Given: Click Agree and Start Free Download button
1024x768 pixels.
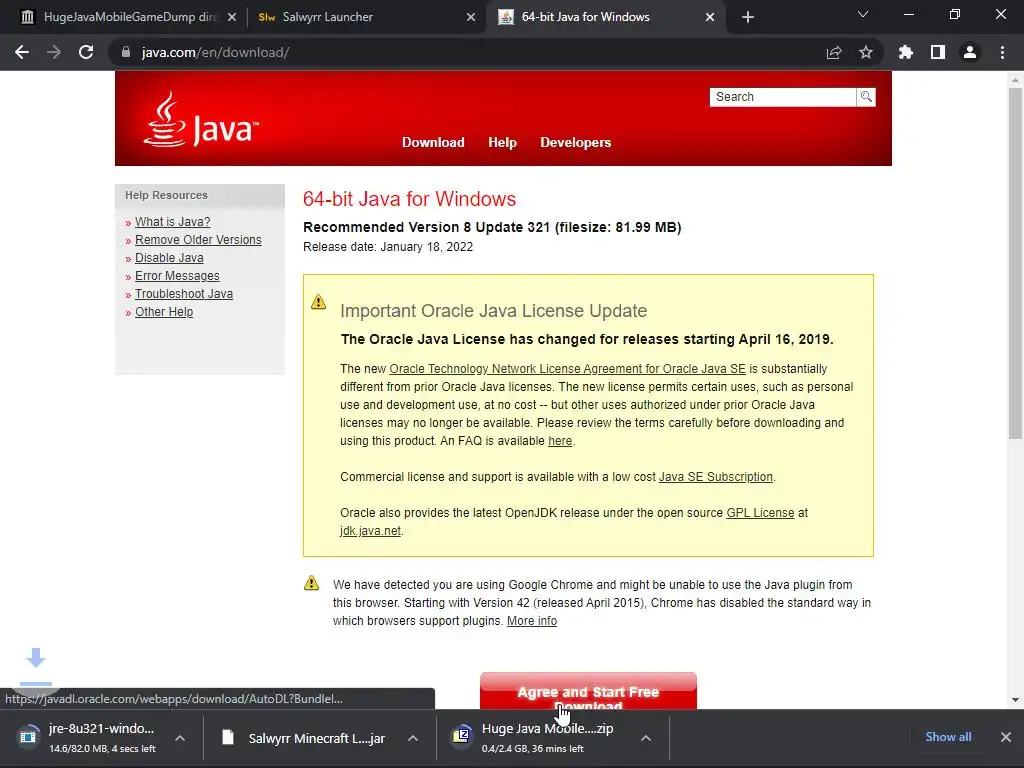Looking at the screenshot, I should [588, 691].
